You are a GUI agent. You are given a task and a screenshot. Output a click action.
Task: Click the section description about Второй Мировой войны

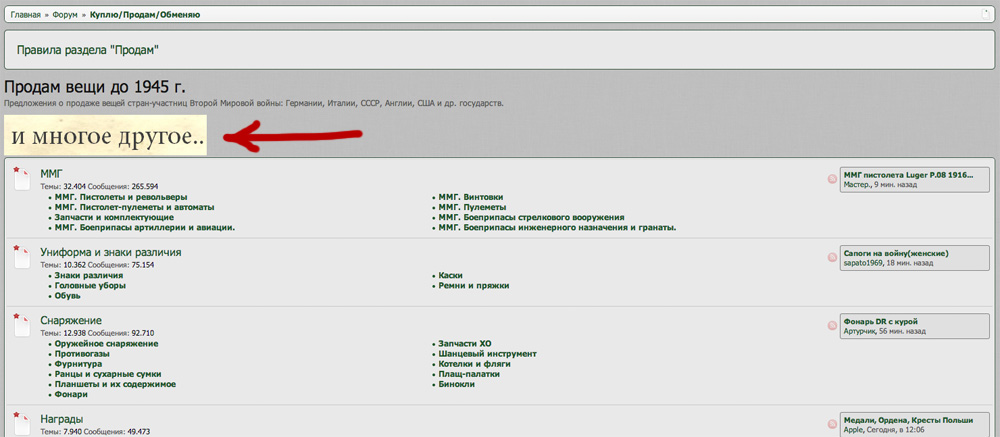coord(254,103)
